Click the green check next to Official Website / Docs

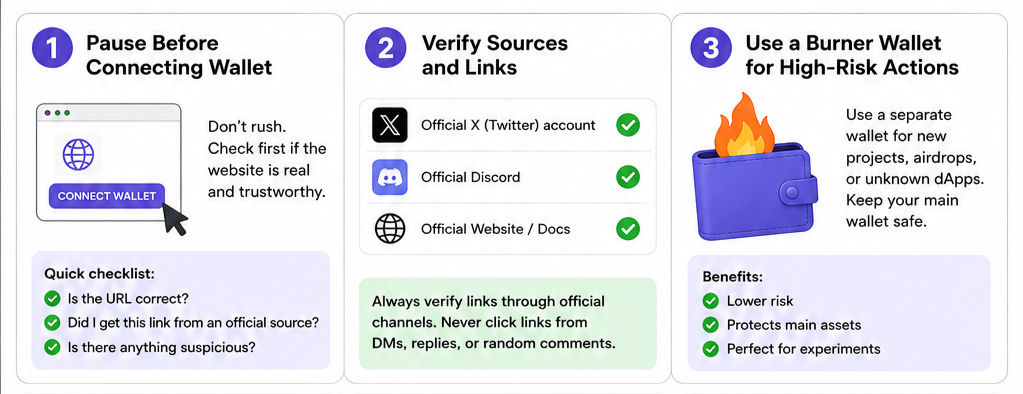[x=628, y=229]
